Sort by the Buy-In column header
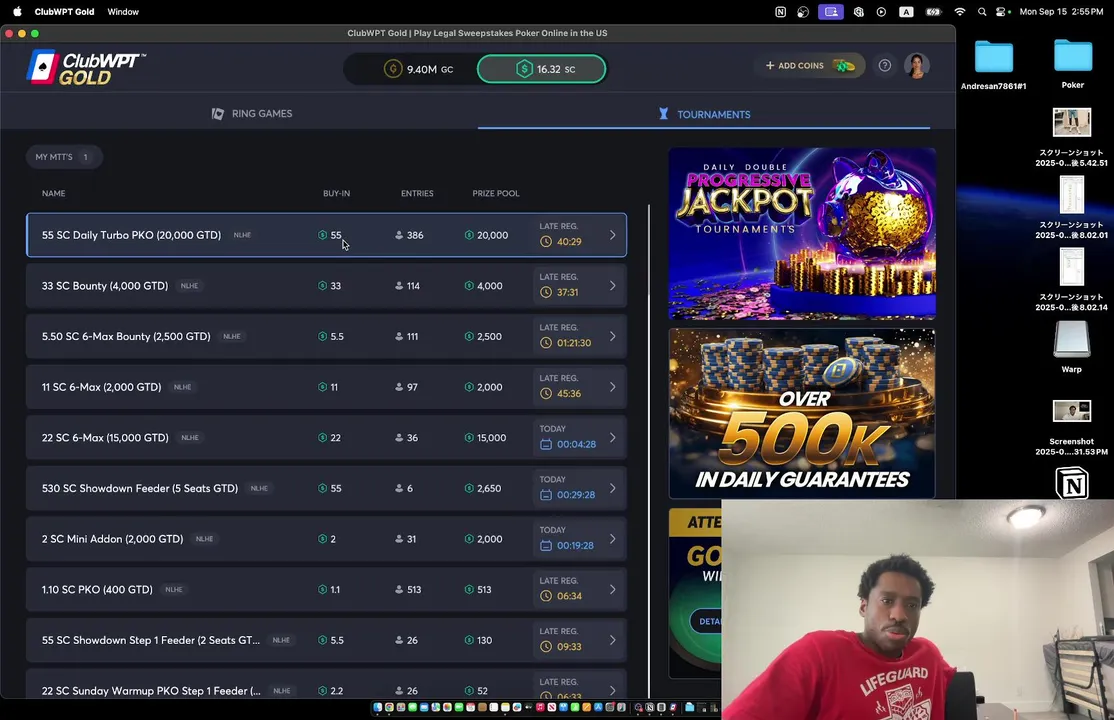The image size is (1114, 720). click(x=336, y=193)
